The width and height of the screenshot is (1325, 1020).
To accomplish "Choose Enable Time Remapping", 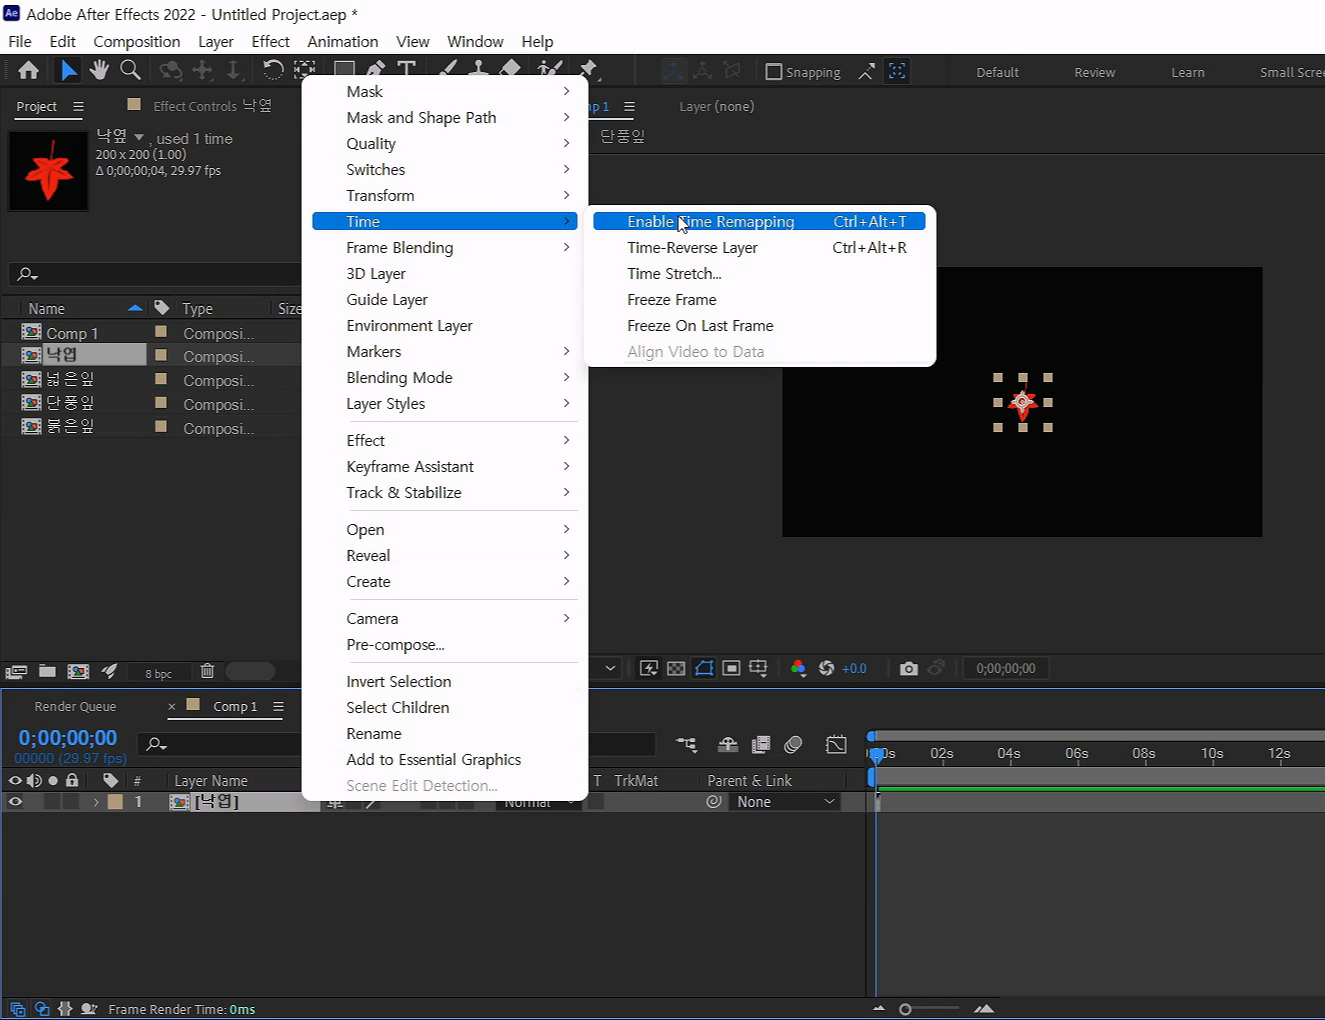I will click(759, 221).
